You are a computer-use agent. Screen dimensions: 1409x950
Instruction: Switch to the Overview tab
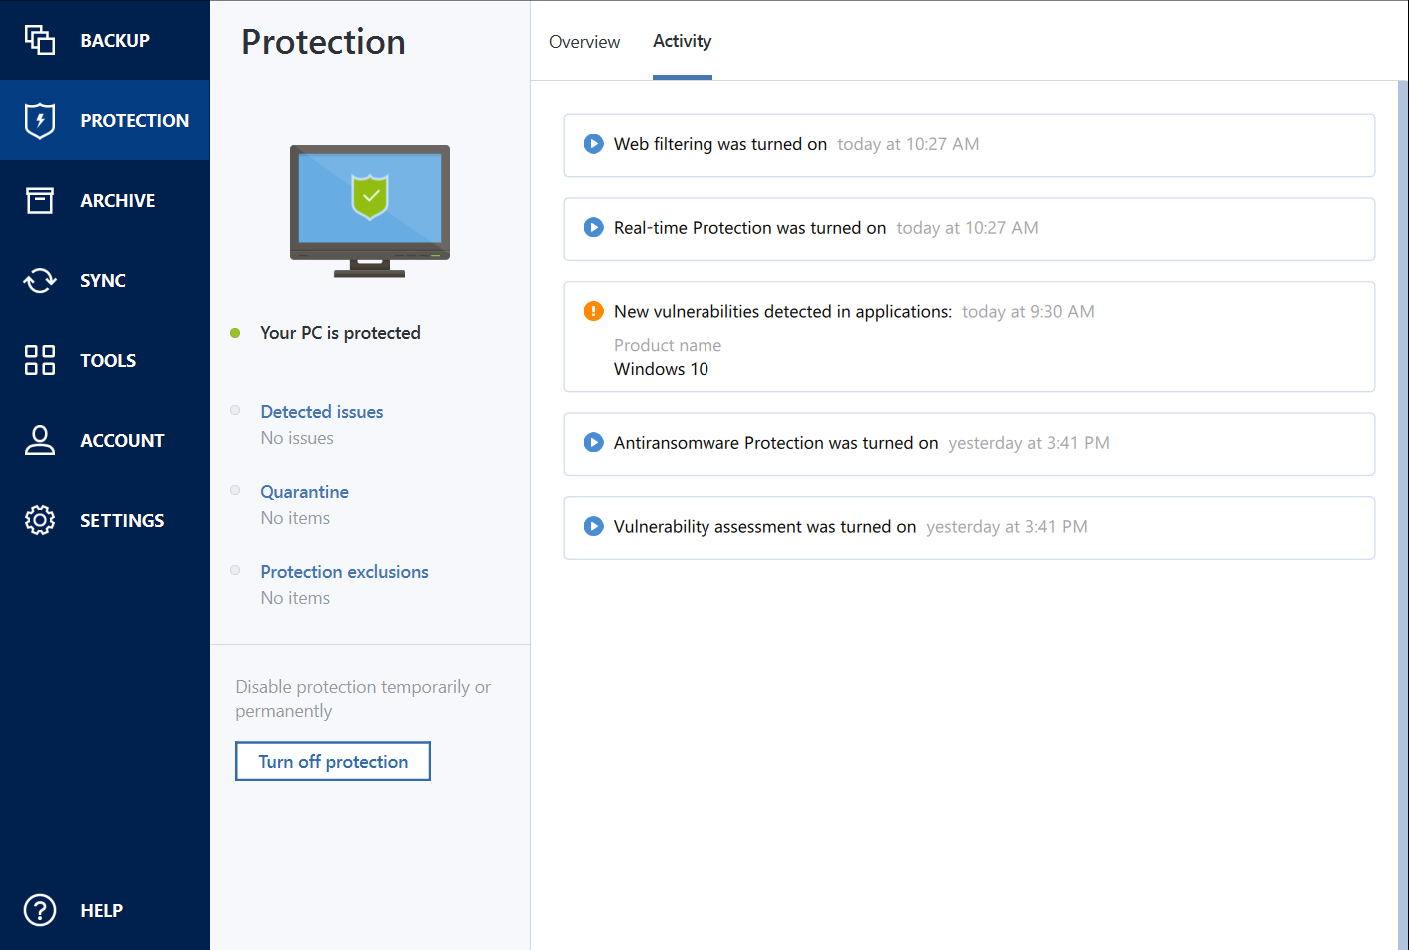pyautogui.click(x=584, y=42)
